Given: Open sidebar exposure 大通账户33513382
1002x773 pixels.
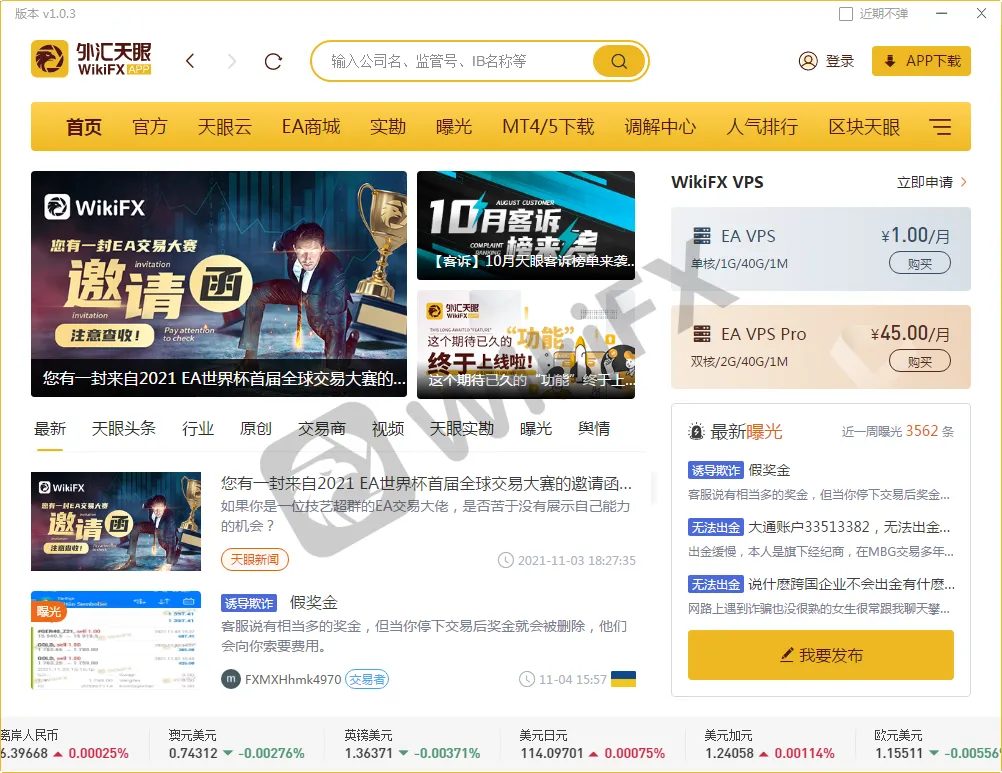Looking at the screenshot, I should click(849, 527).
